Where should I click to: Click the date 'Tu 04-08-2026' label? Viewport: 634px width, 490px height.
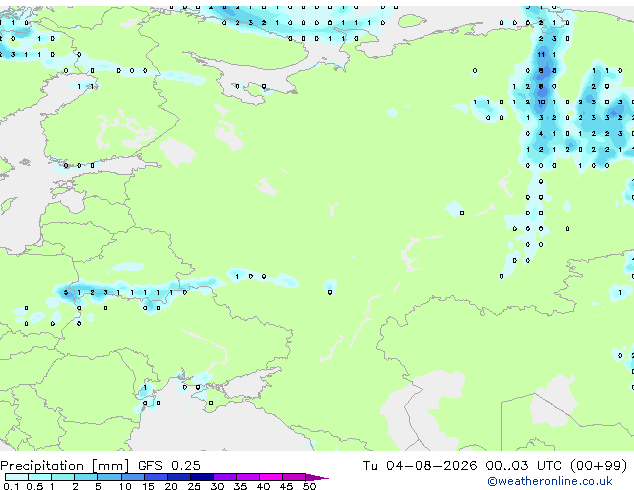coord(420,465)
